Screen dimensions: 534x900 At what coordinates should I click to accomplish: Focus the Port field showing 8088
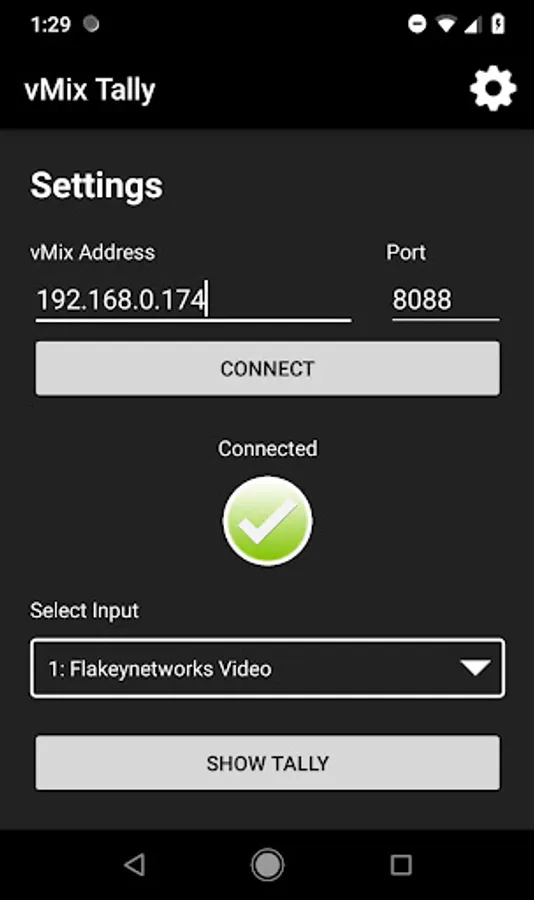[x=446, y=301]
